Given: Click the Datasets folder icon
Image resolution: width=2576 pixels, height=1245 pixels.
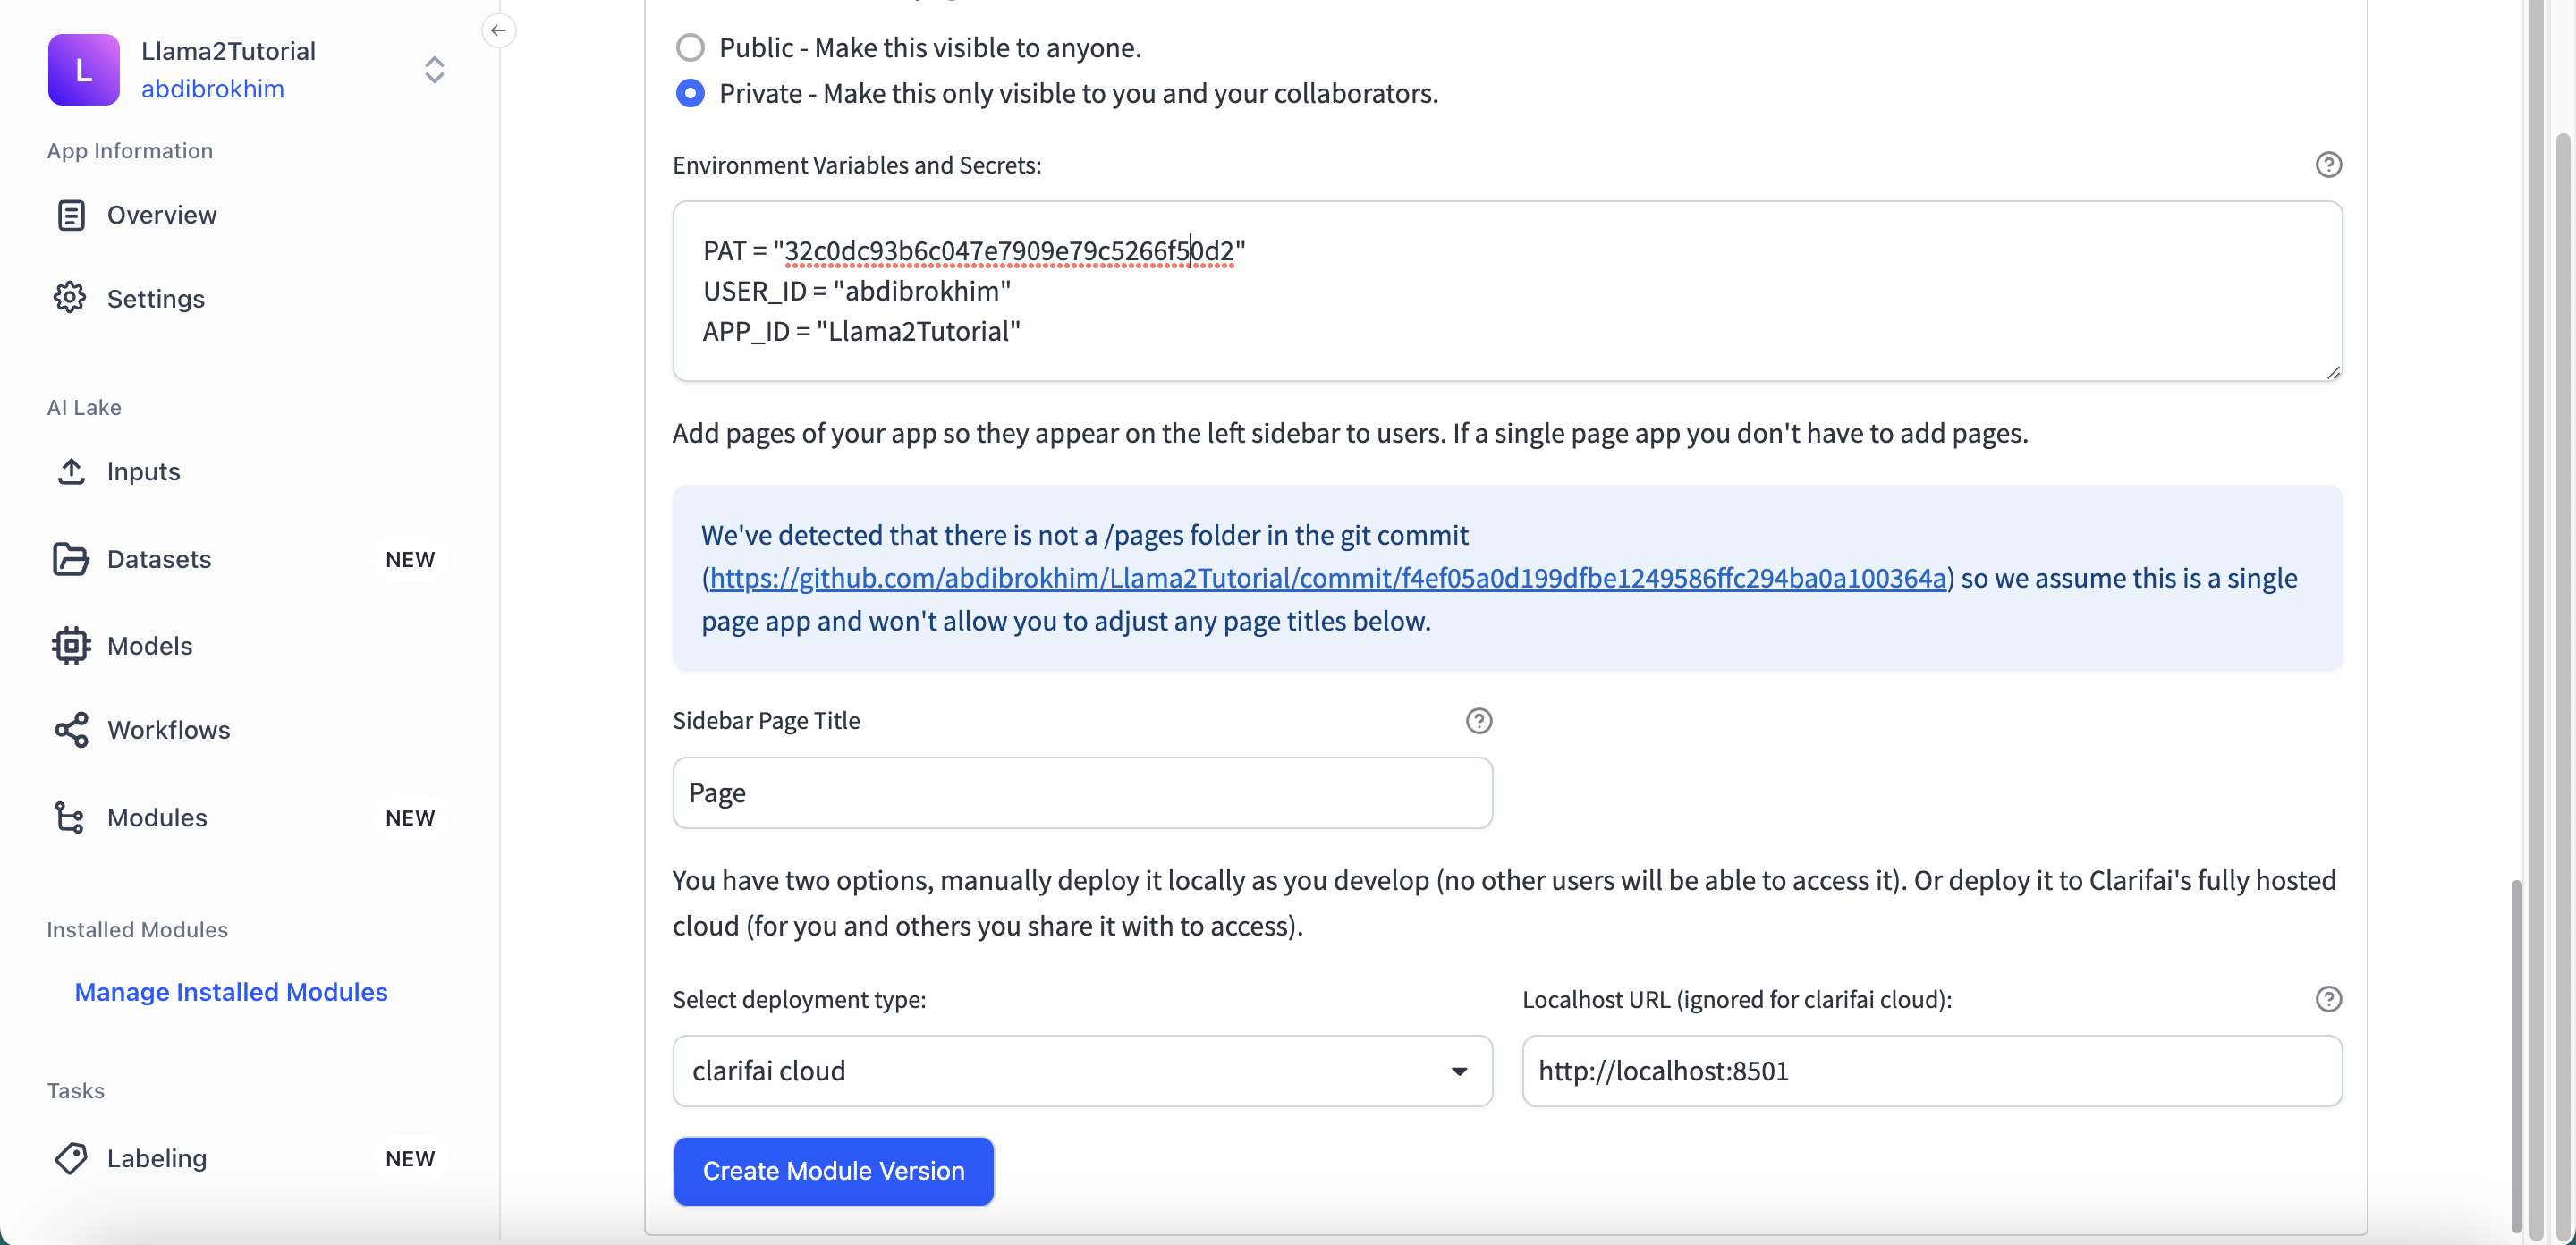Looking at the screenshot, I should 71,559.
